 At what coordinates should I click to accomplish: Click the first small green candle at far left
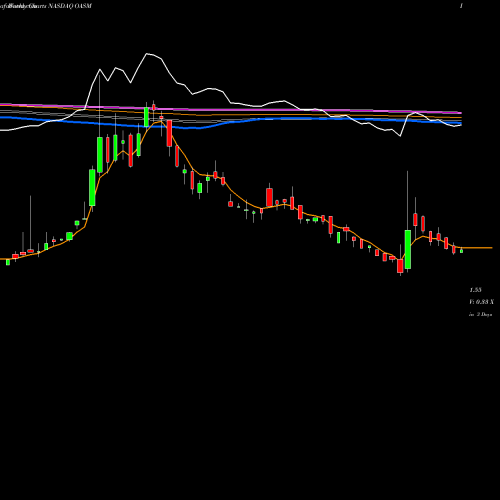(x=8, y=262)
